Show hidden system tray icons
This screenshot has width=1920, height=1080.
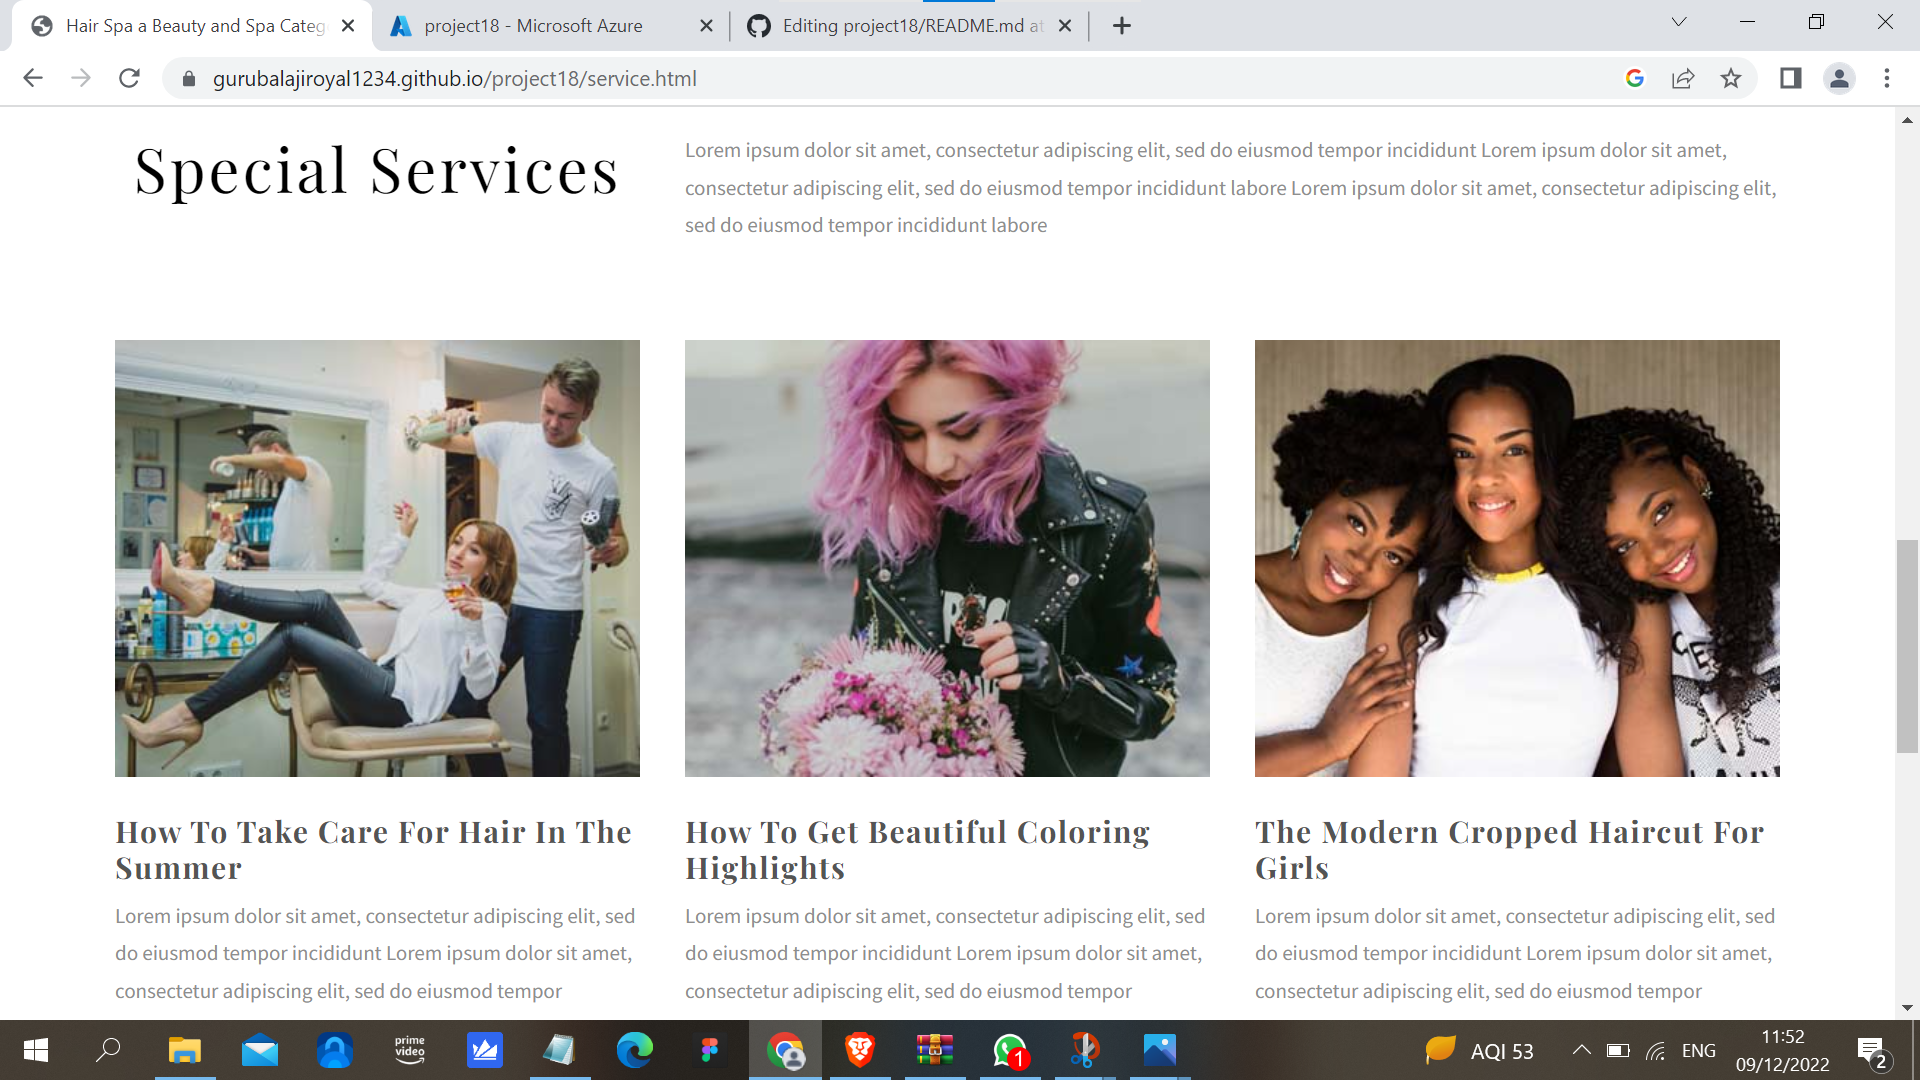[1581, 1050]
